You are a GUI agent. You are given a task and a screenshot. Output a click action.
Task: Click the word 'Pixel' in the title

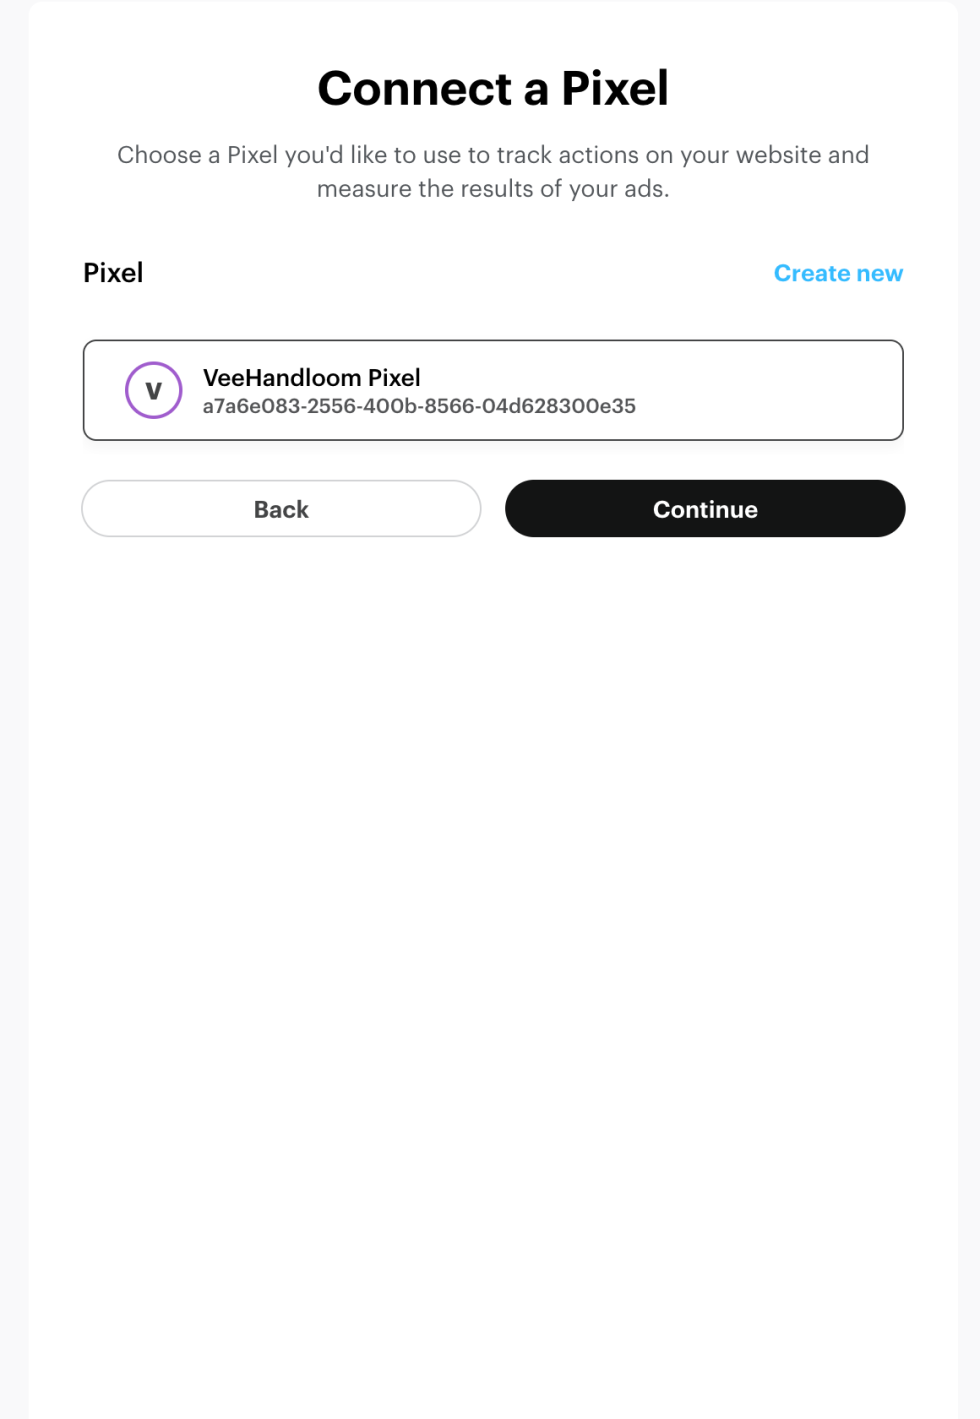point(614,88)
